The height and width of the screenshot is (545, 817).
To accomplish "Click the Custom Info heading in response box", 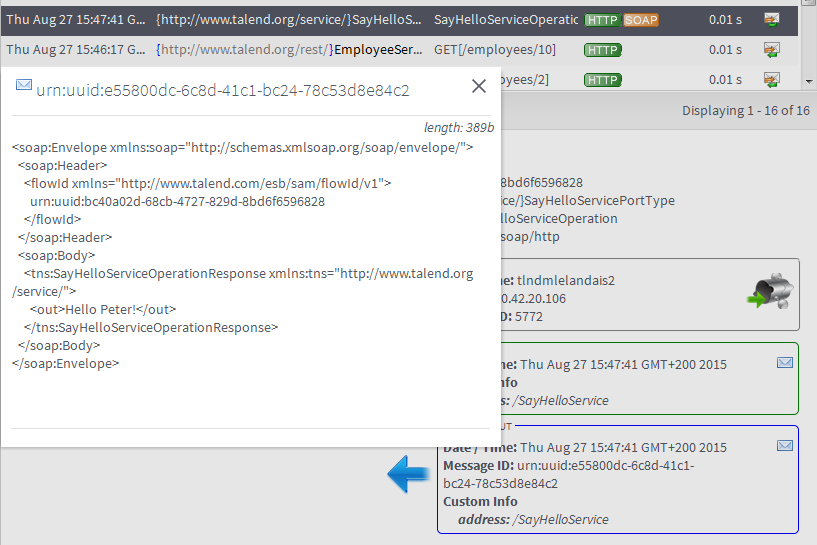I will 480,502.
